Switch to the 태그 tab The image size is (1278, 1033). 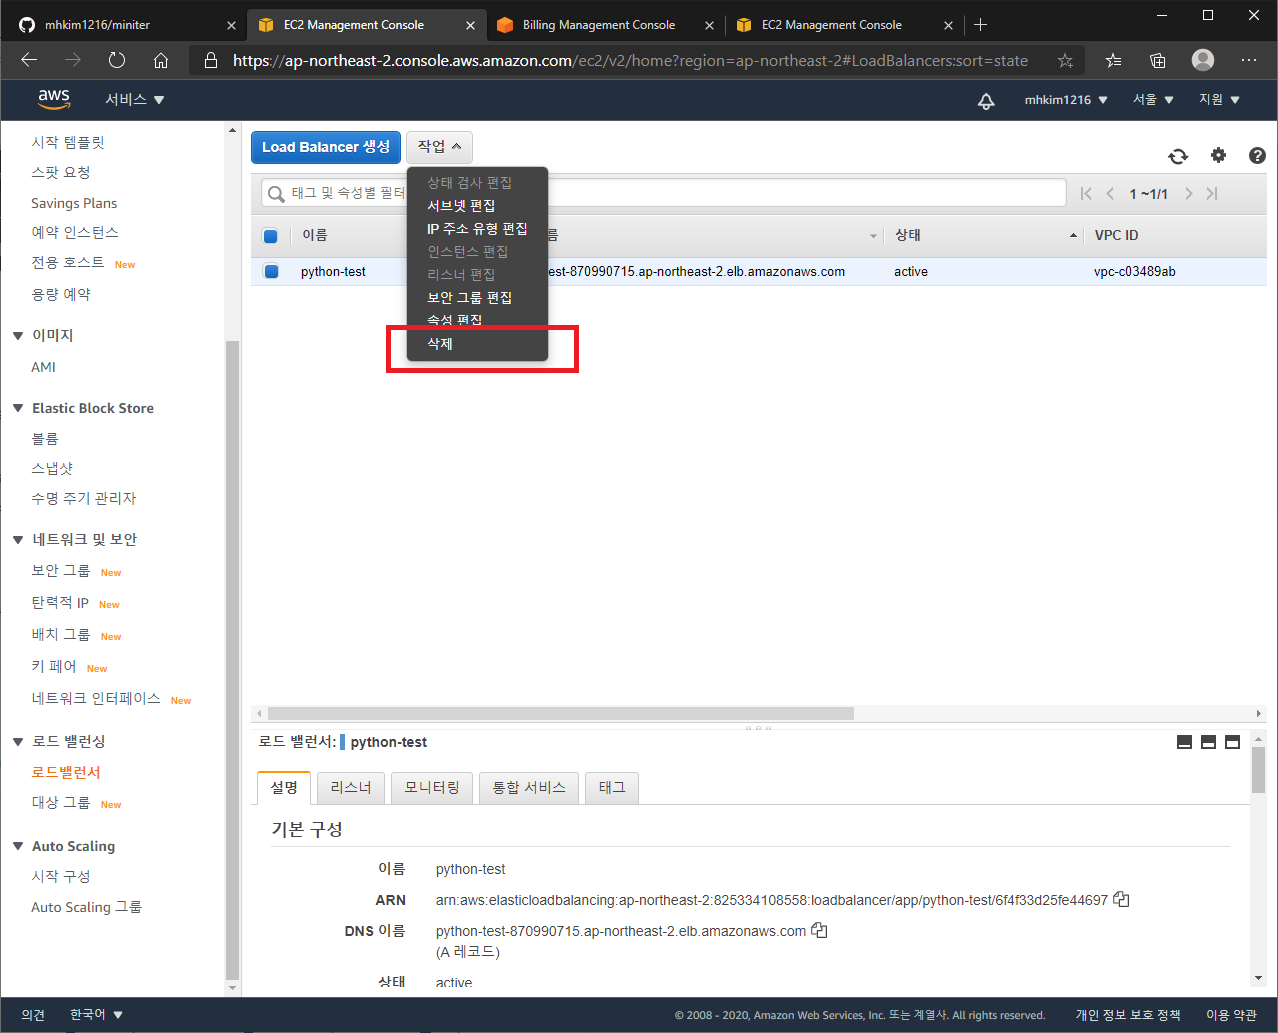(x=612, y=788)
